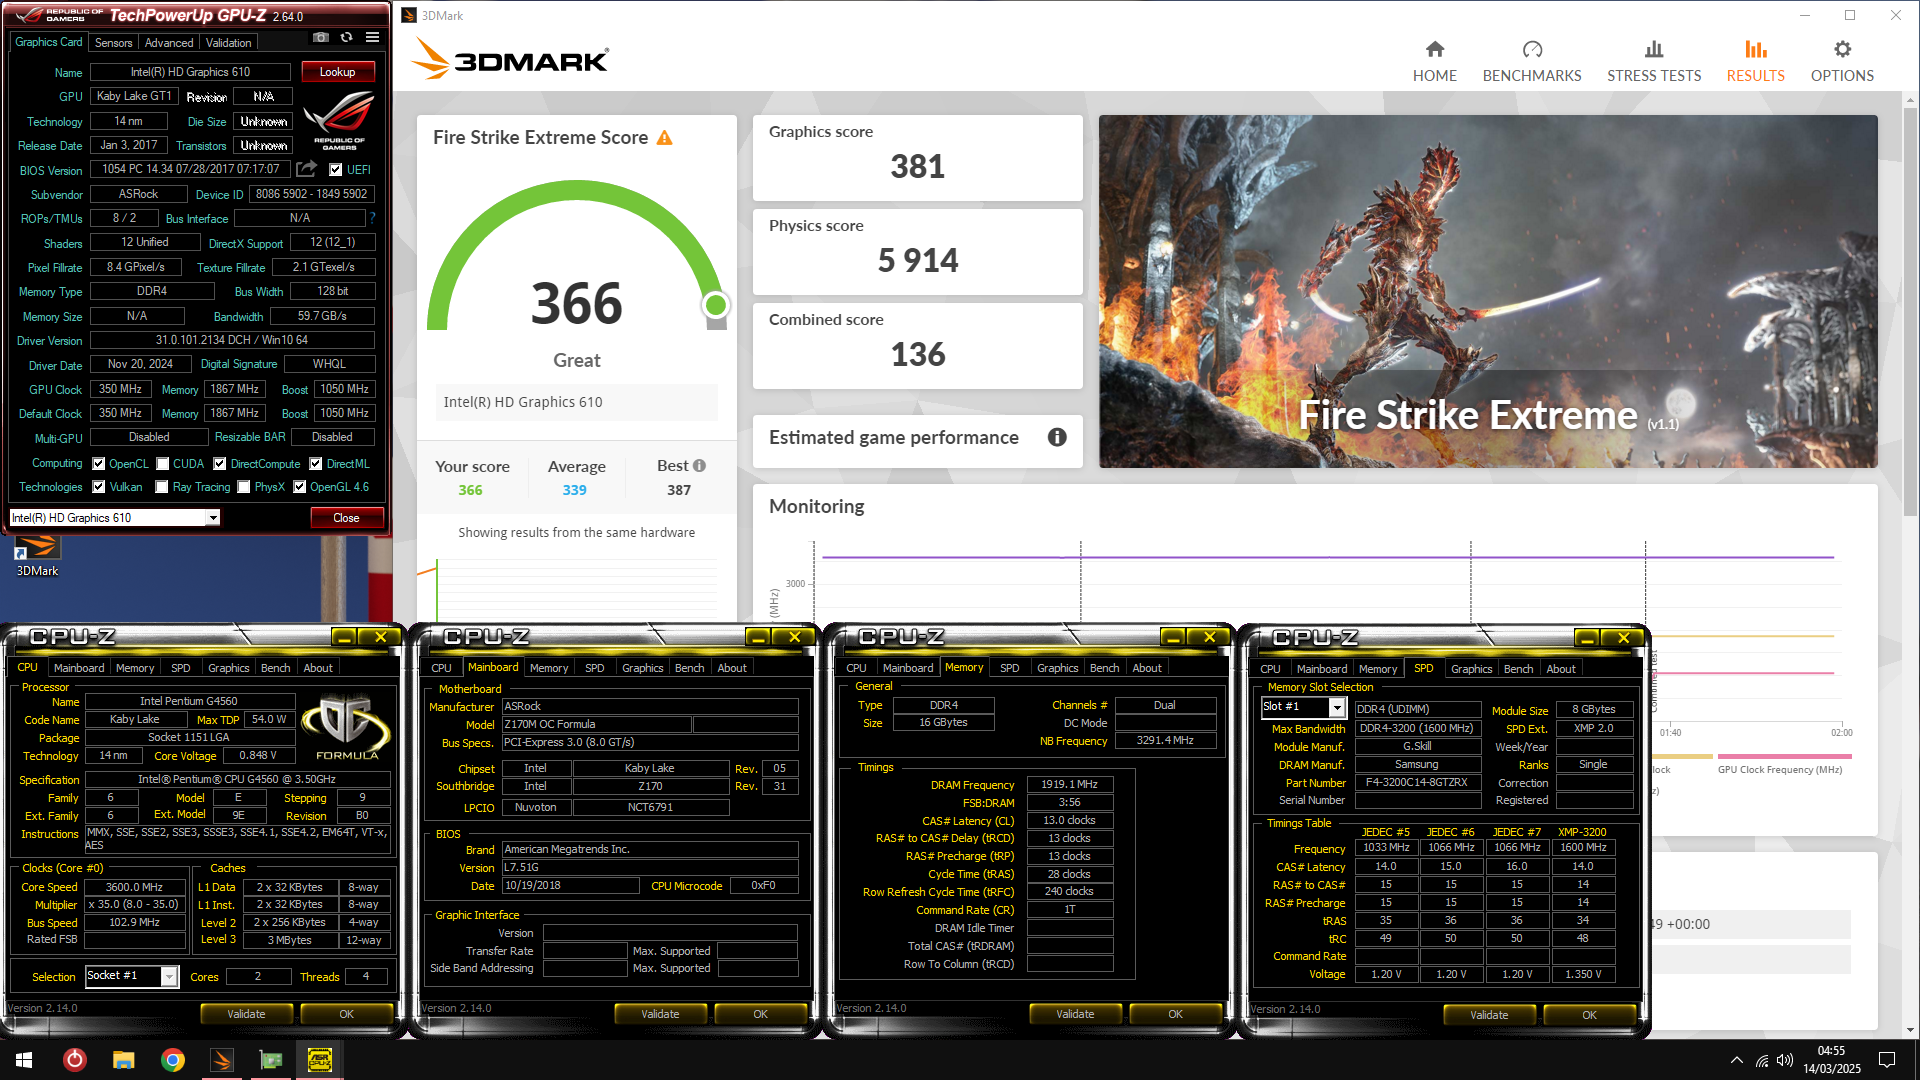Toggle the DirectCompute checkbox
The width and height of the screenshot is (1920, 1080).
pos(219,464)
